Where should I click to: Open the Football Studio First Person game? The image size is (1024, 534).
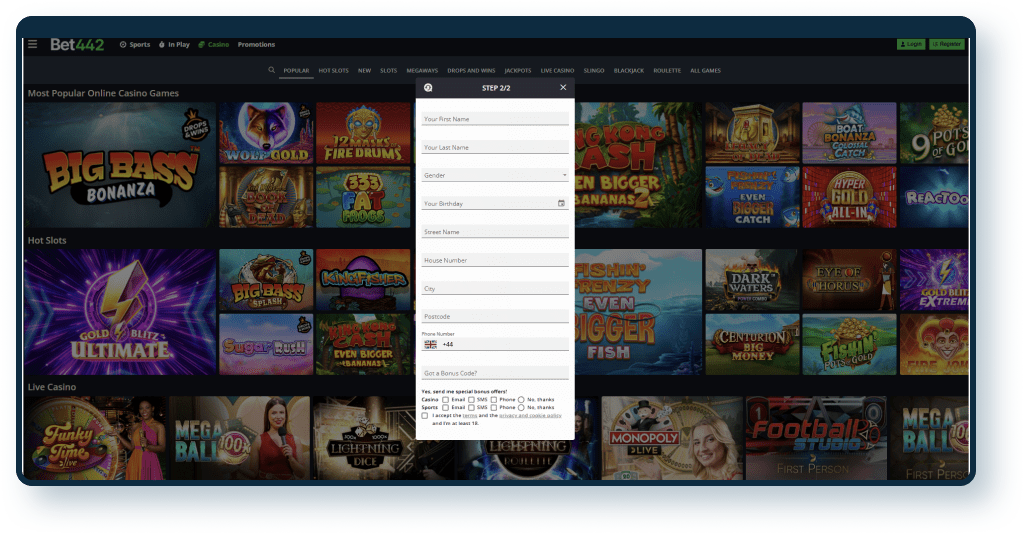(816, 438)
